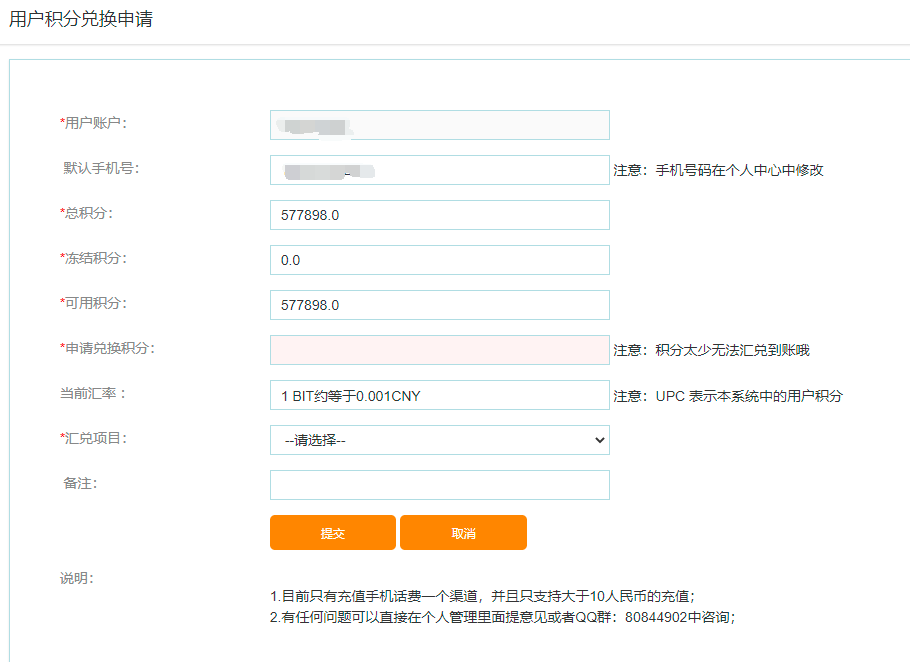Click the 用户积分兑换申请 page title
Screen dimensions: 910x662
point(81,19)
